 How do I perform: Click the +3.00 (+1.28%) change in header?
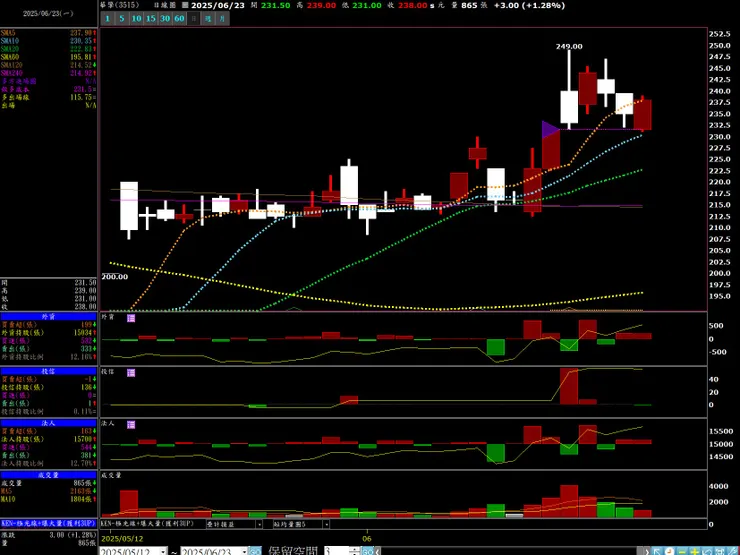point(529,6)
